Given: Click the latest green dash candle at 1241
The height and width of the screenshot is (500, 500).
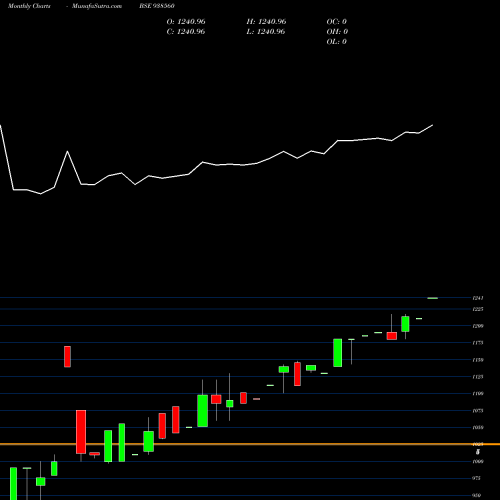Looking at the screenshot, I should point(433,298).
